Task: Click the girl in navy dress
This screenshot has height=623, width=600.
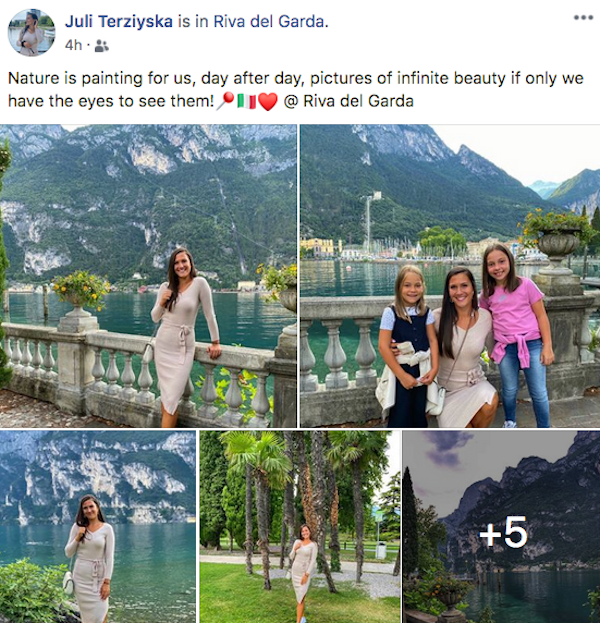Action: point(408,346)
